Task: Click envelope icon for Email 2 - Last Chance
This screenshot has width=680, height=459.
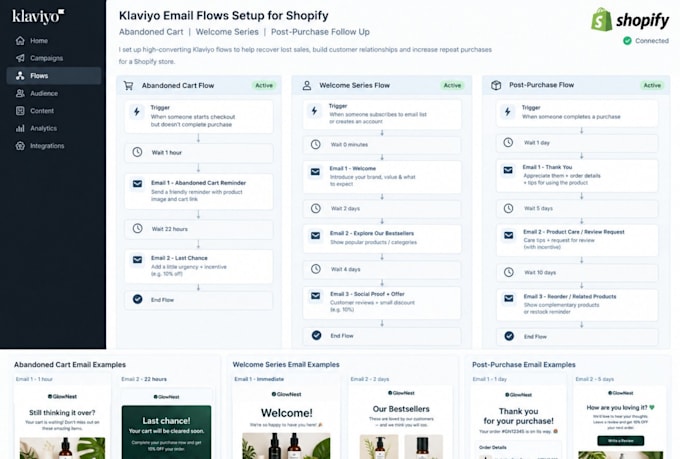Action: coord(137,259)
